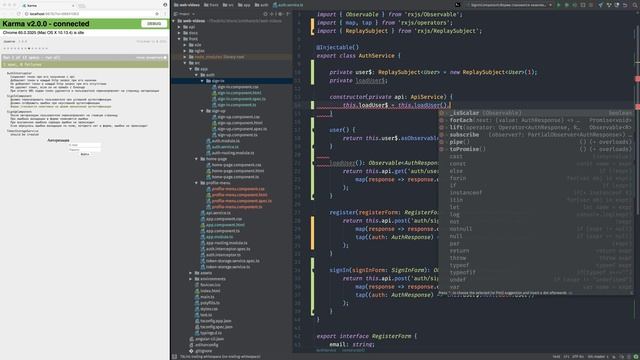Open auth-routing.module.ts file
Image resolution: width=640 pixels, height=360 pixels.
point(233,153)
